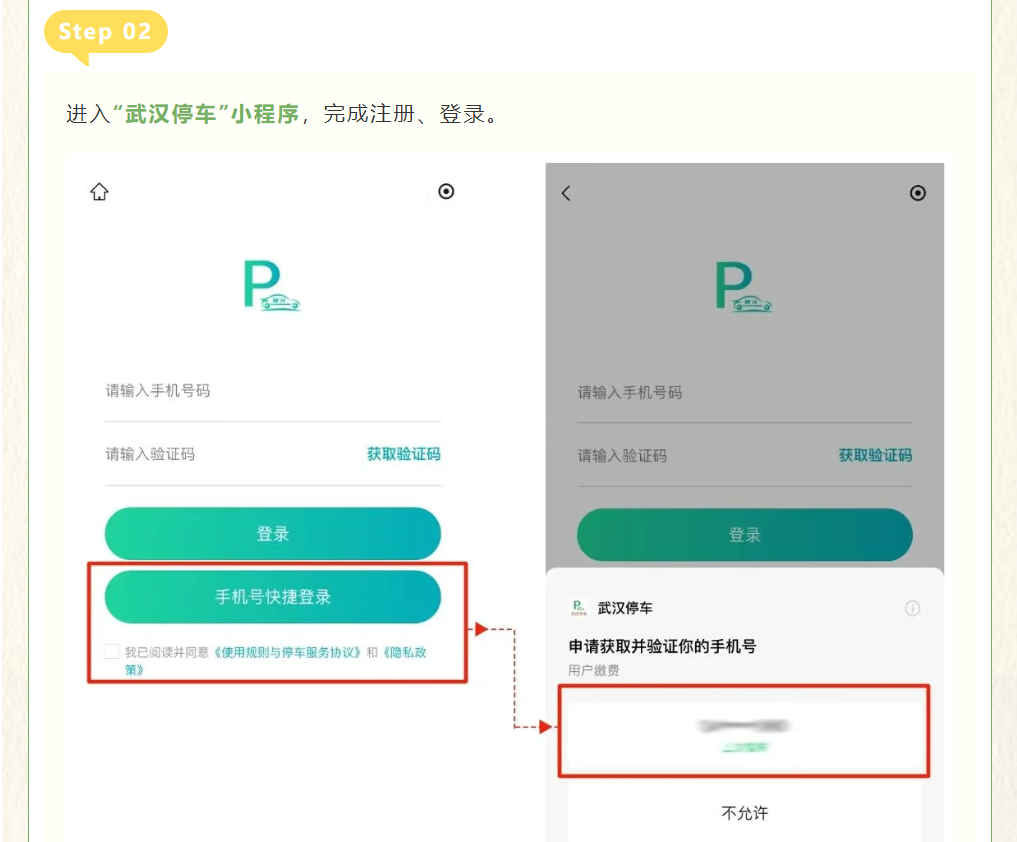1017x842 pixels.
Task: Focus the 请输入手机号码 field in left screen
Action: pyautogui.click(x=272, y=391)
